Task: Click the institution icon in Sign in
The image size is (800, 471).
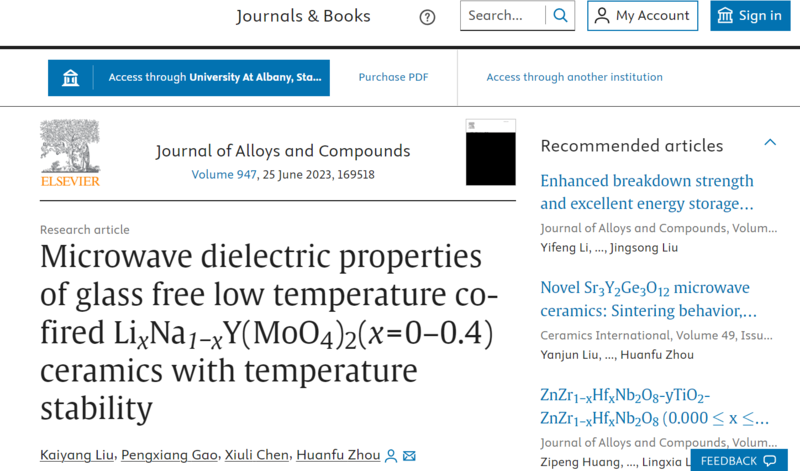Action: tap(725, 16)
